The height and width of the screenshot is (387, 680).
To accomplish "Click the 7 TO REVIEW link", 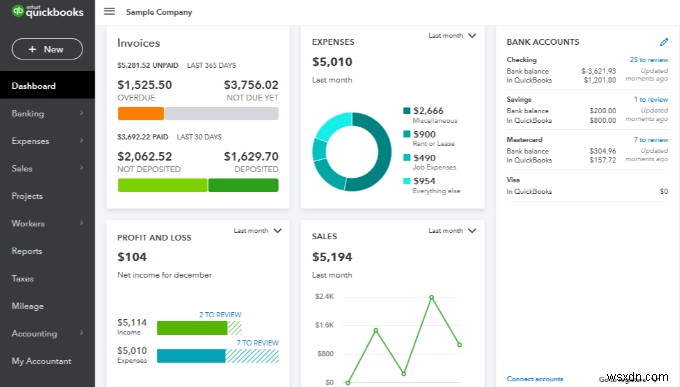I will (x=258, y=343).
